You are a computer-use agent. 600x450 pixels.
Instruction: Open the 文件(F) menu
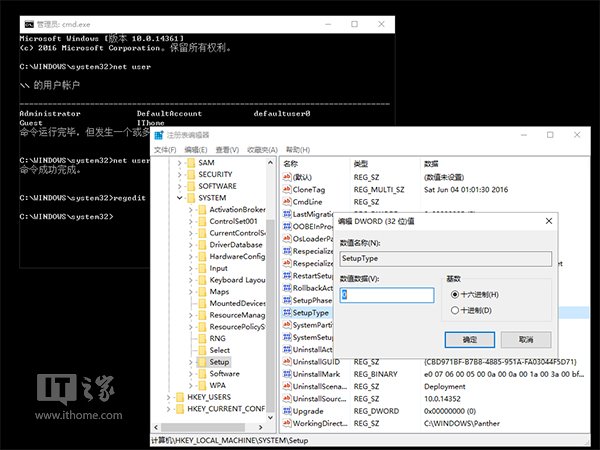(165, 149)
